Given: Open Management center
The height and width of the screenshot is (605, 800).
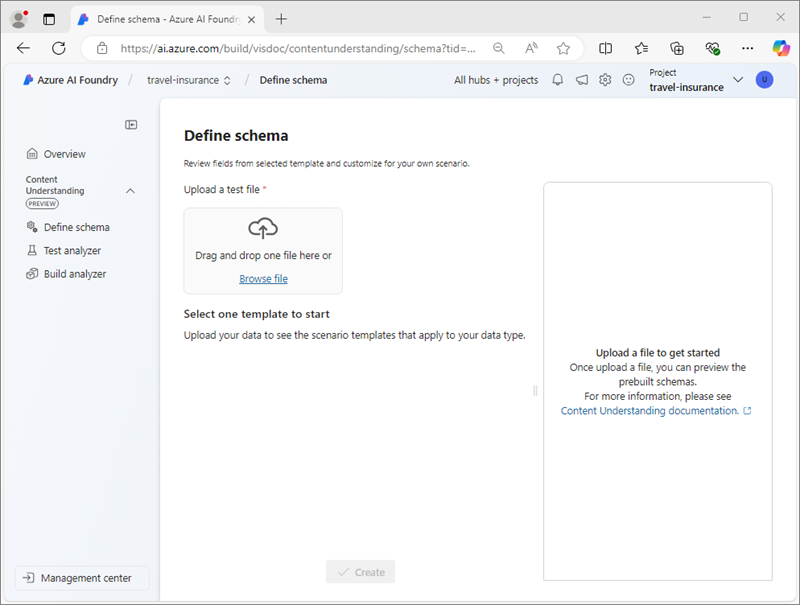Looking at the screenshot, I should coord(82,578).
